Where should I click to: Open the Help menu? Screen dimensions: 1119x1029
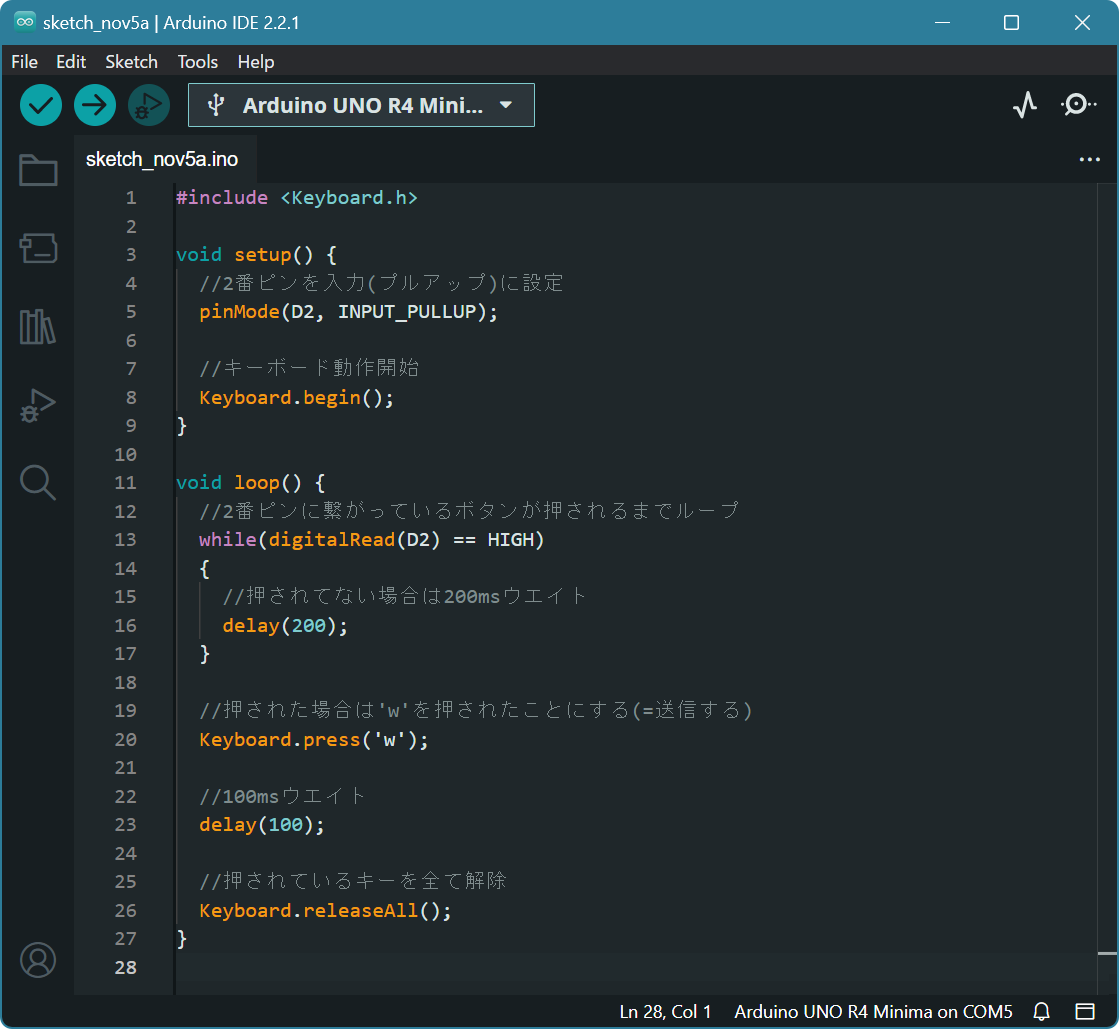[x=255, y=62]
